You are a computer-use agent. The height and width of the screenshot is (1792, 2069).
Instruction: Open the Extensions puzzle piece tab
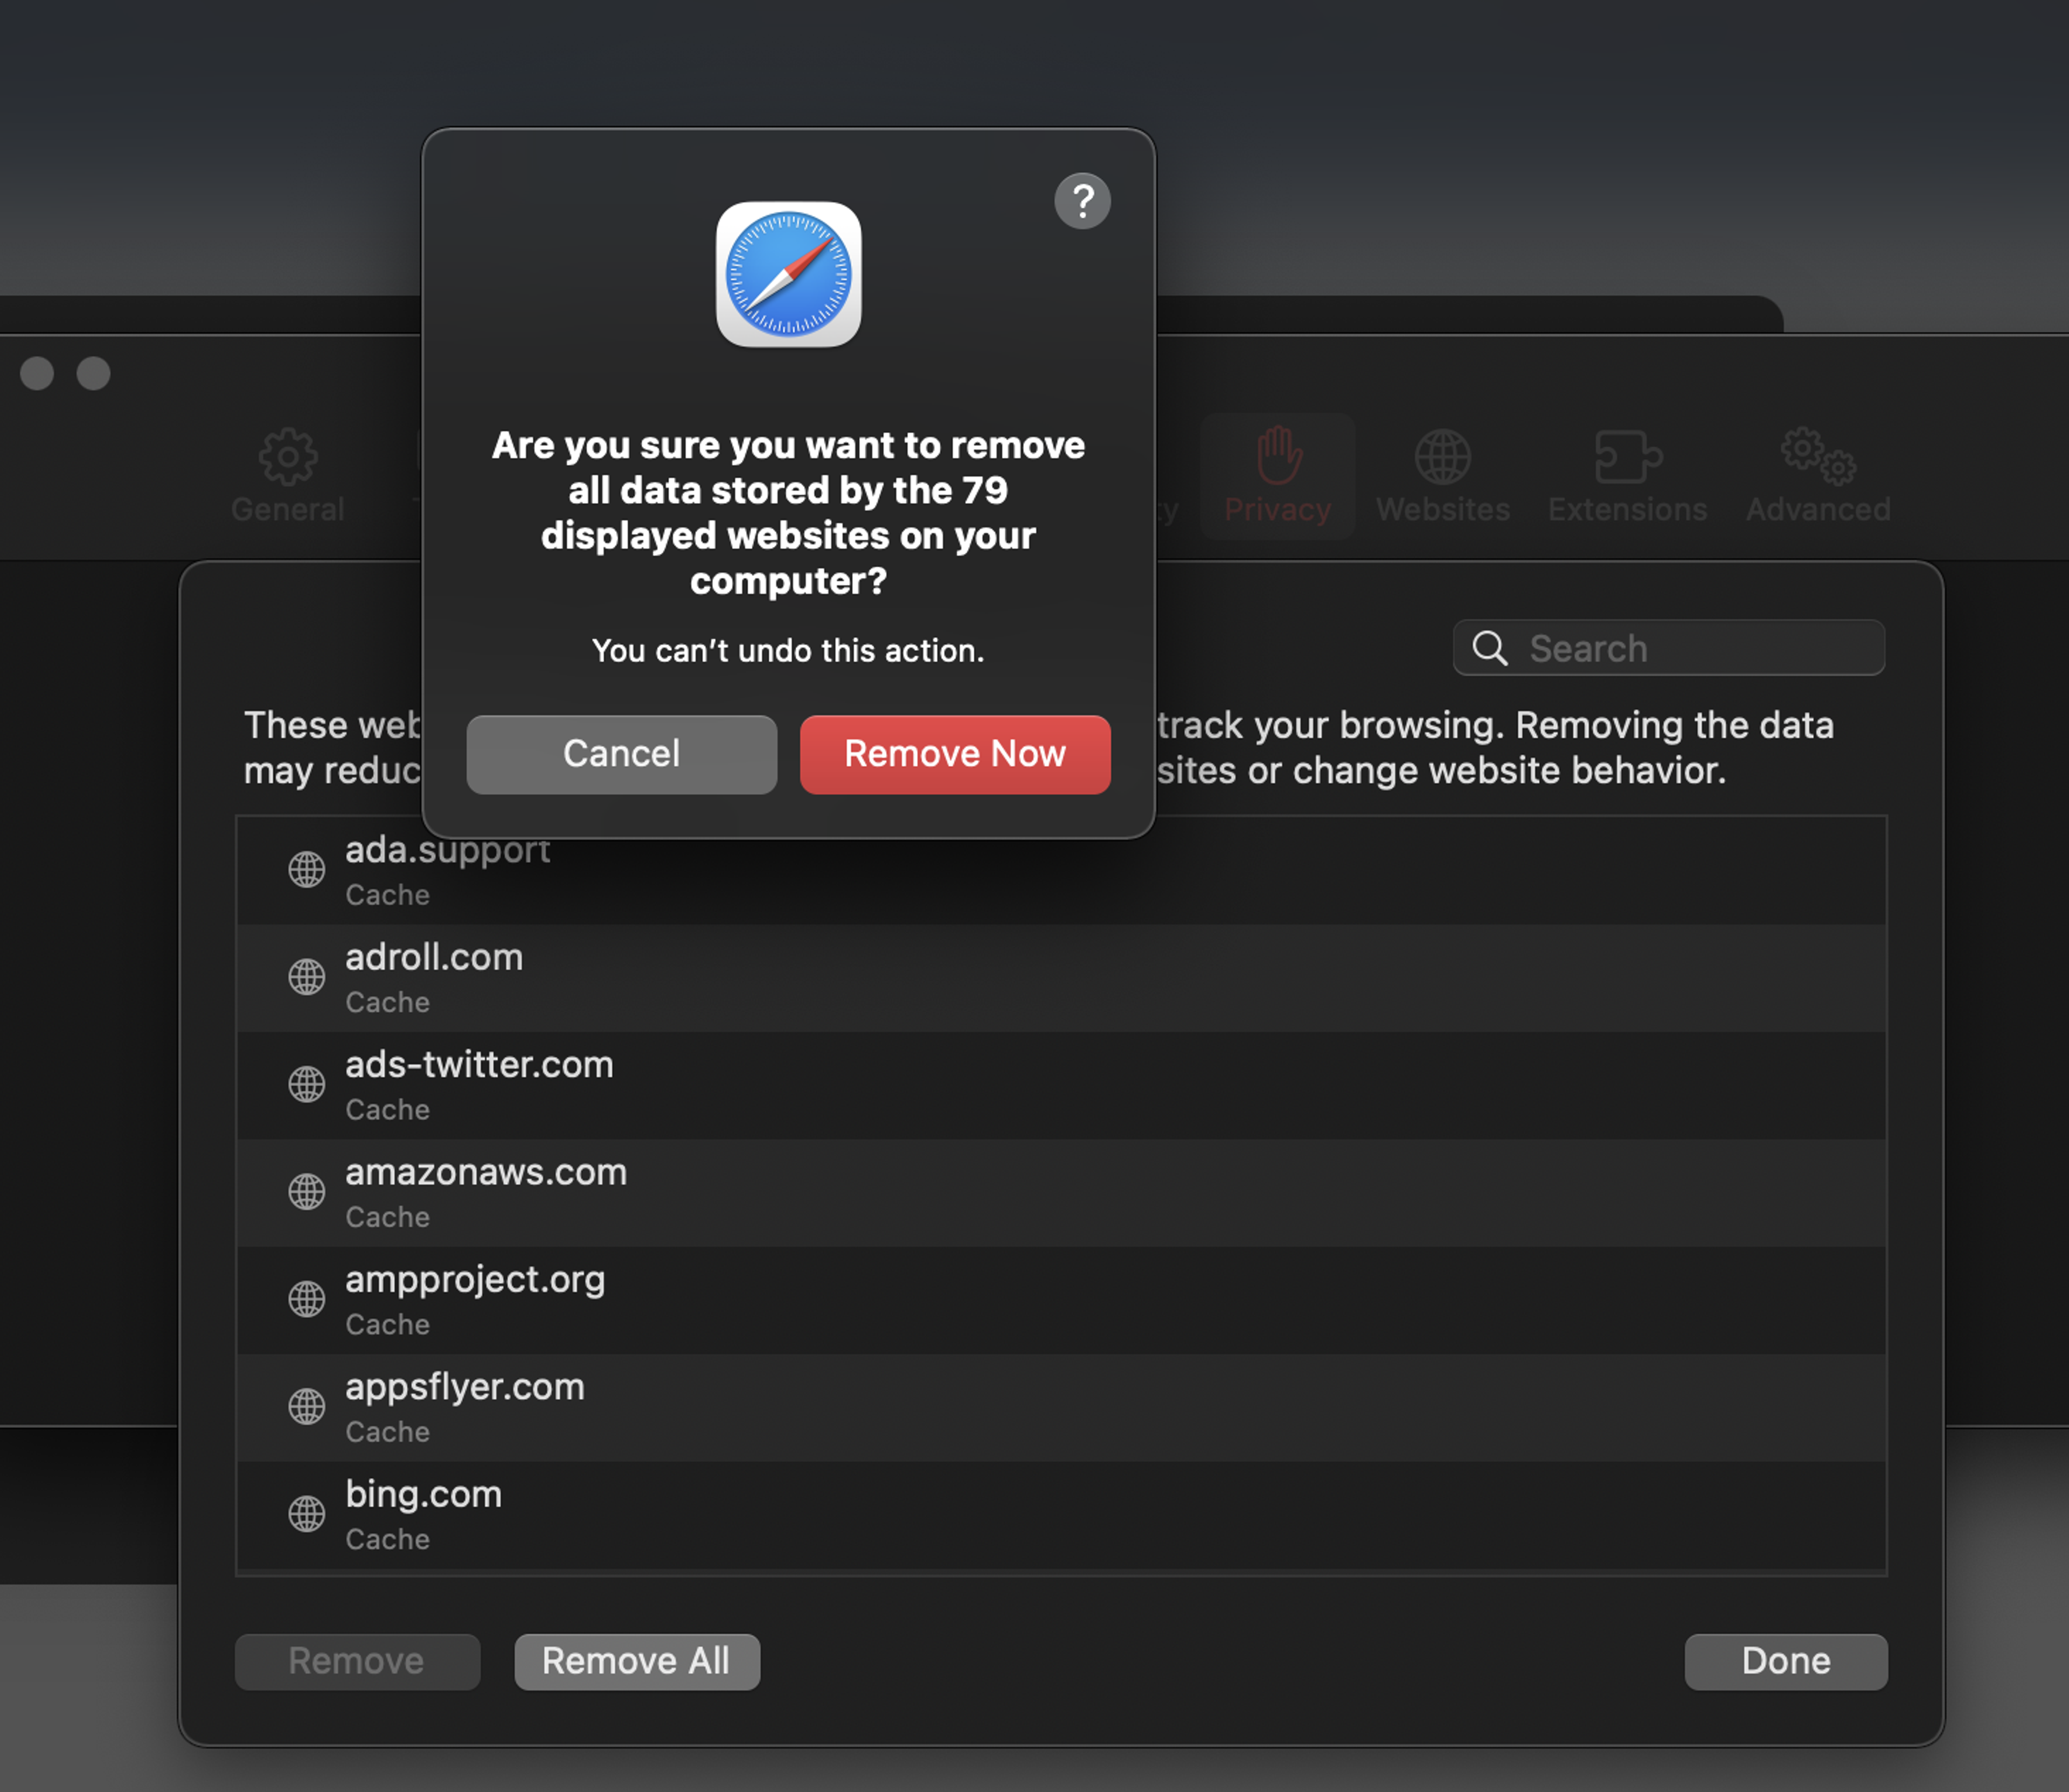[1627, 476]
